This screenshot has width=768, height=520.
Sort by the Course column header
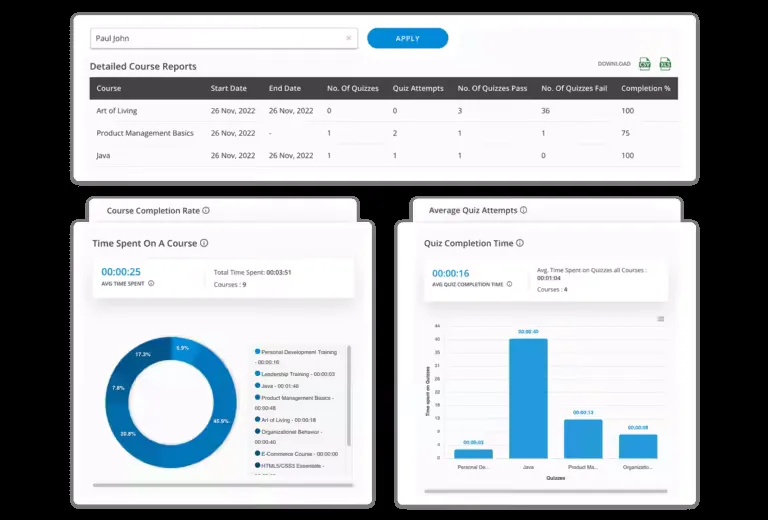click(109, 89)
